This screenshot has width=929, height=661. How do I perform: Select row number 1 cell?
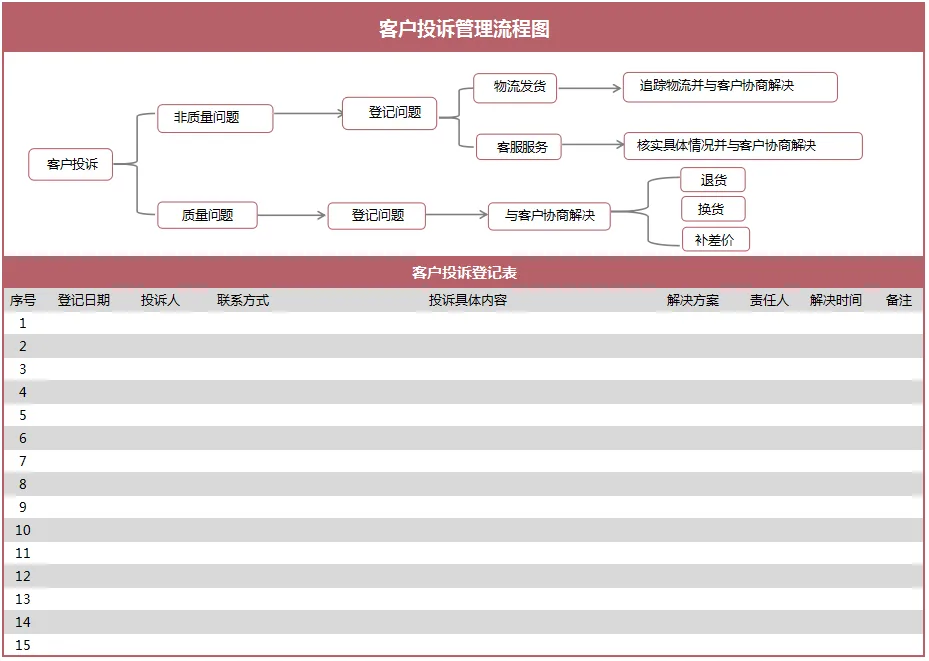pos(23,323)
